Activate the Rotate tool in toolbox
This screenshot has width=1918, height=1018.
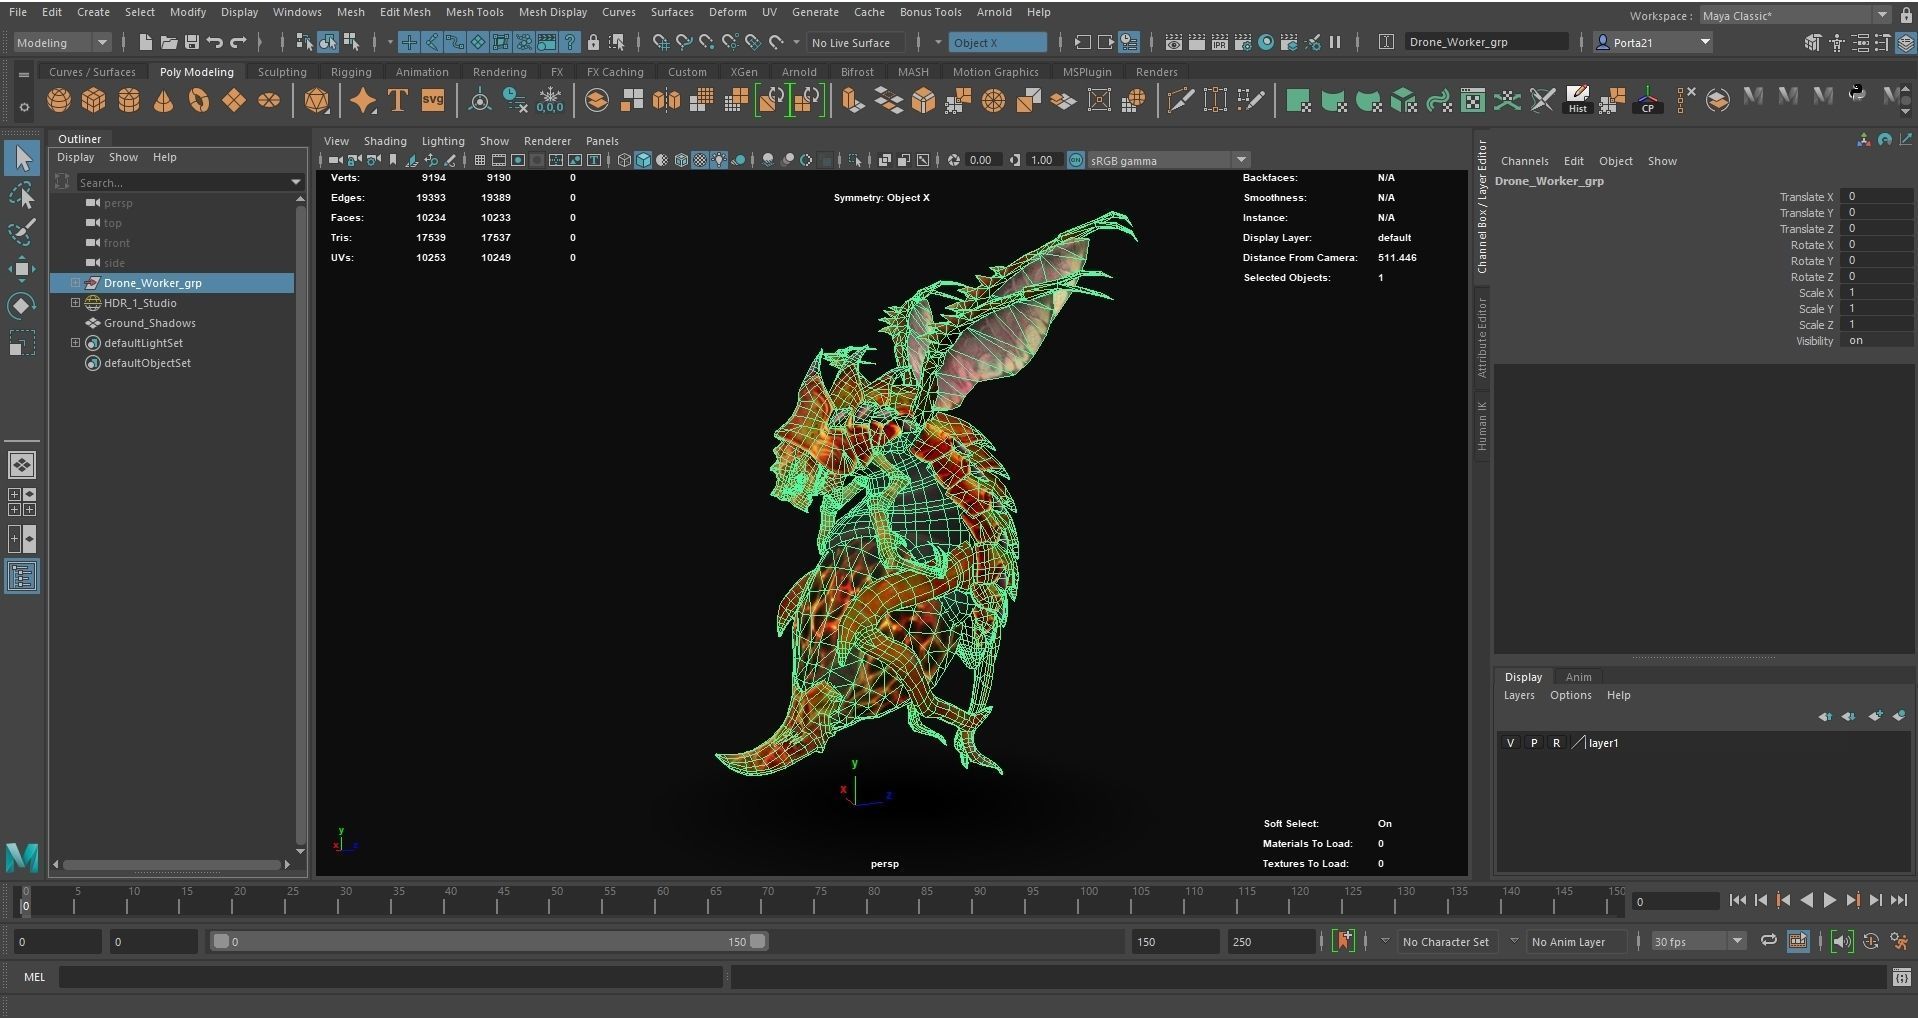coord(22,305)
